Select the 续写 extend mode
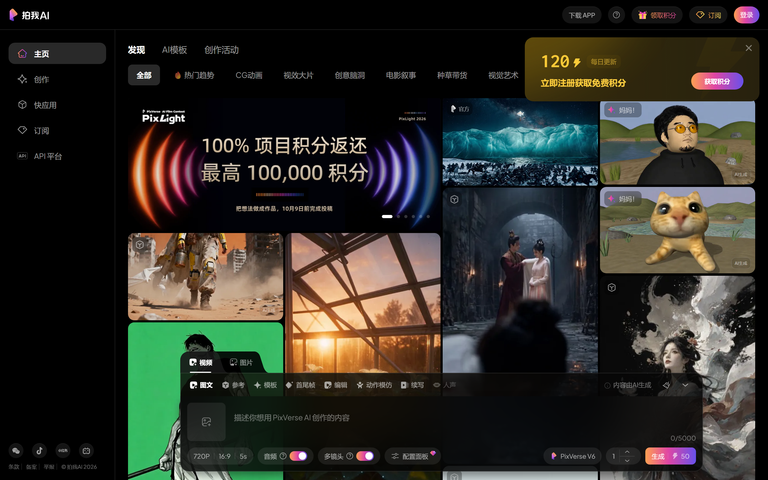This screenshot has width=768, height=480. 412,385
